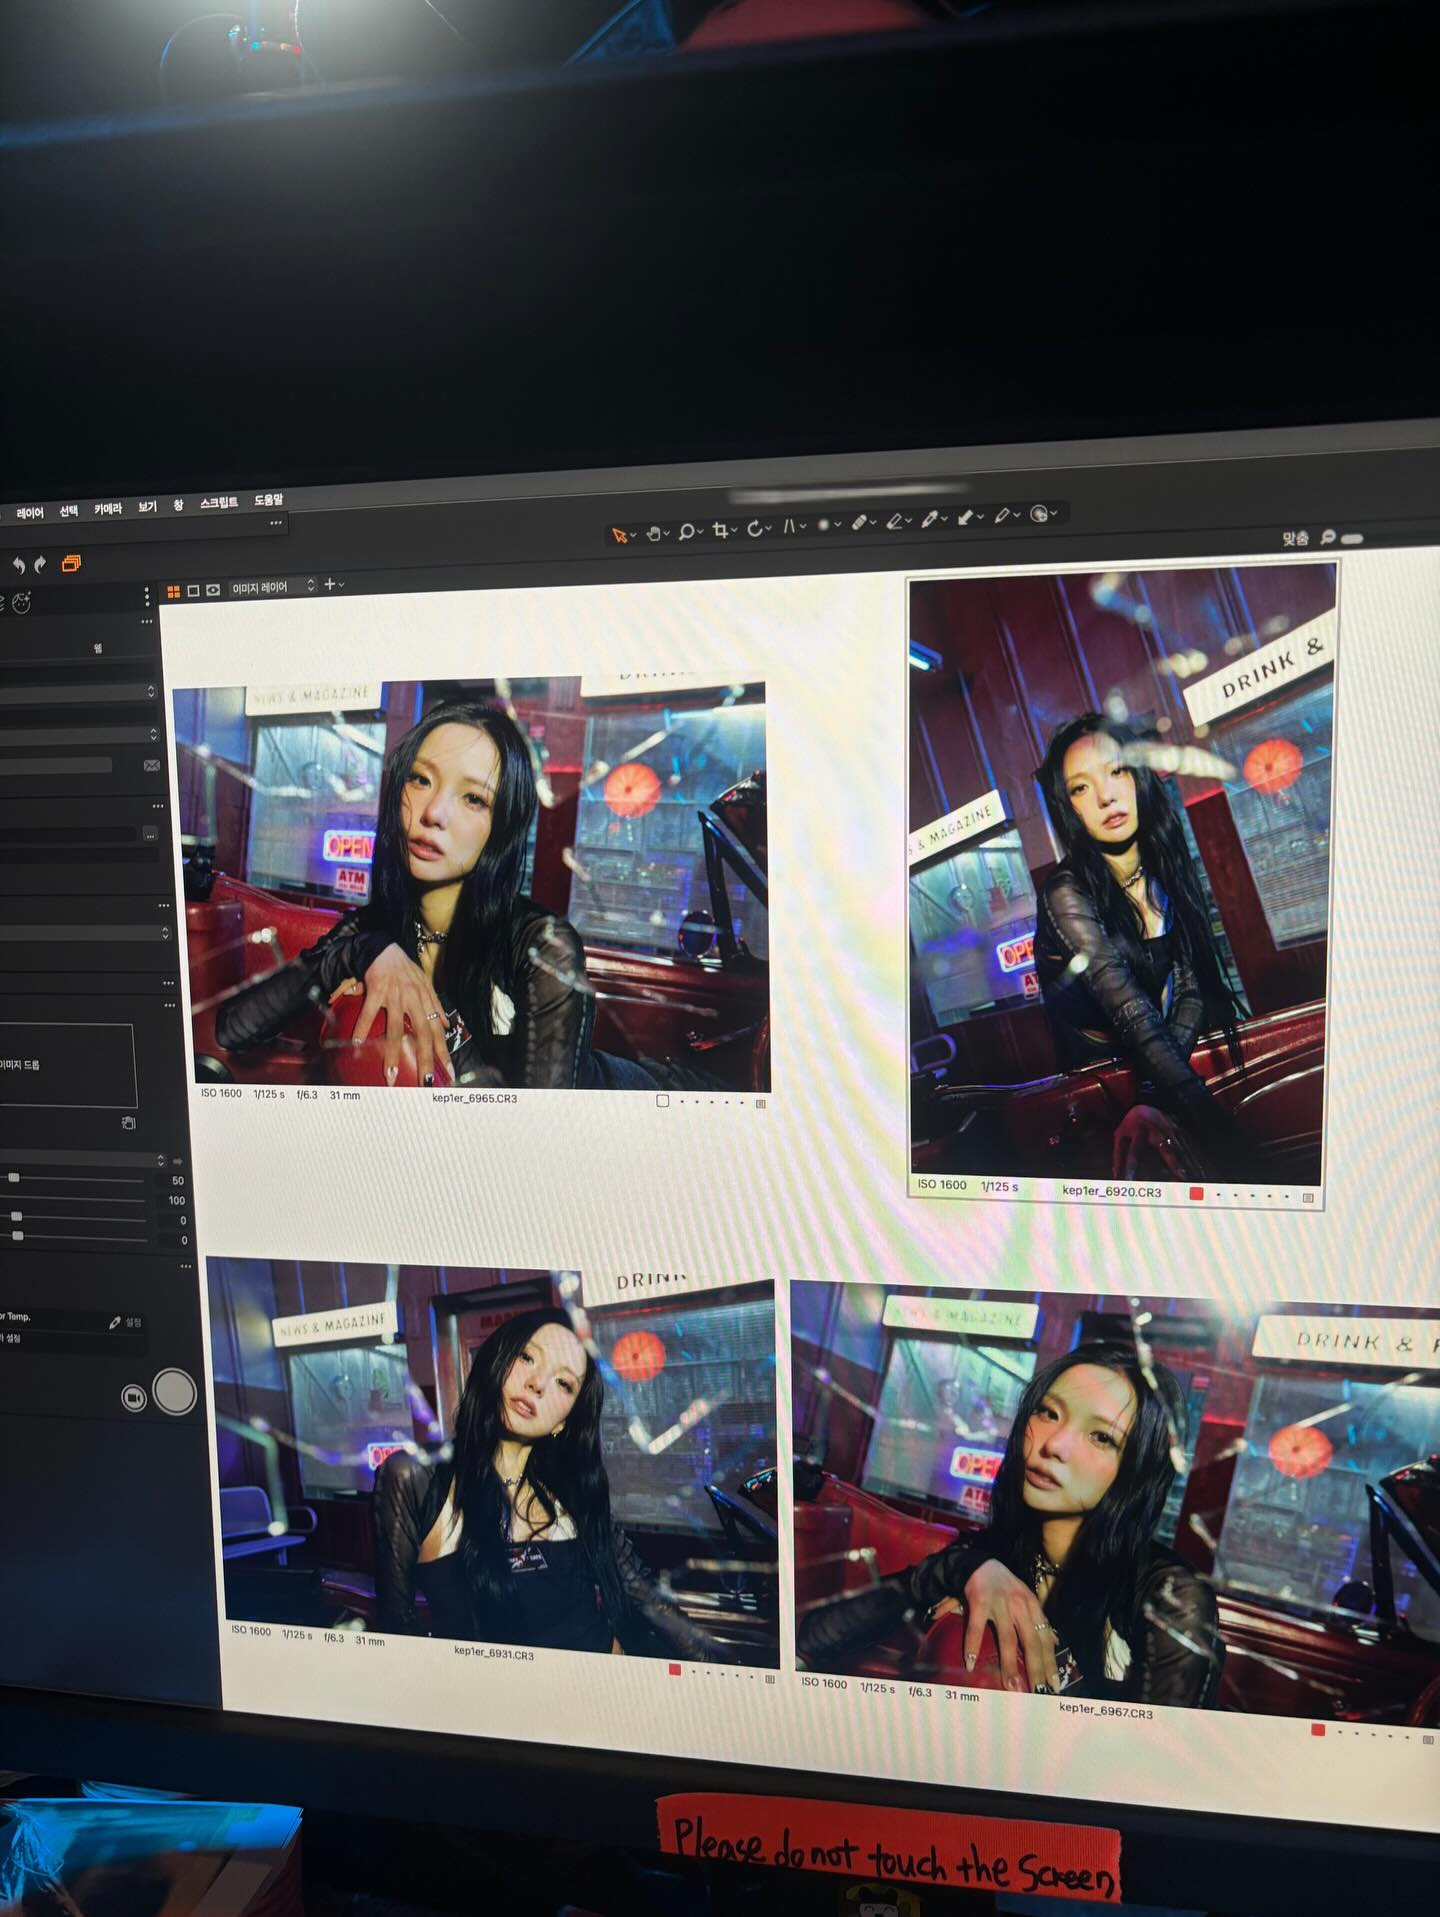This screenshot has height=1917, width=1440.
Task: Click the 설정 button beside the picker icon
Action: 133,1322
